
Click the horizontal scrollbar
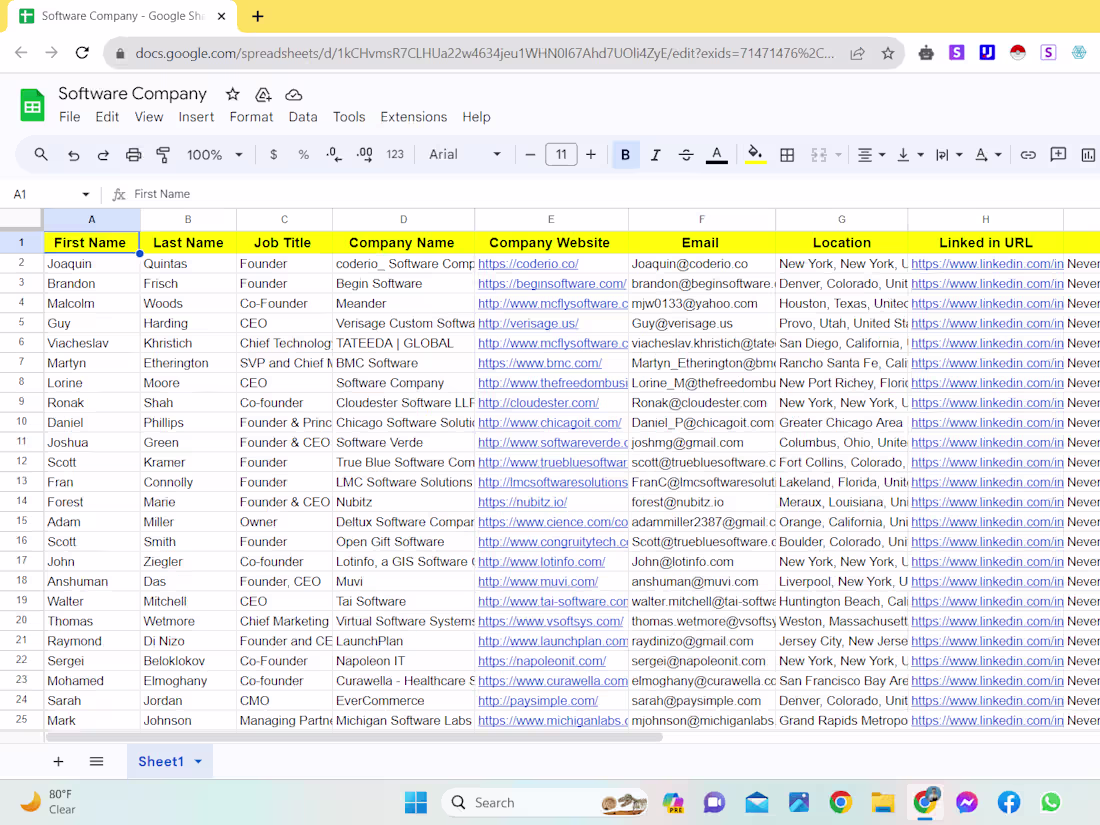(x=354, y=737)
